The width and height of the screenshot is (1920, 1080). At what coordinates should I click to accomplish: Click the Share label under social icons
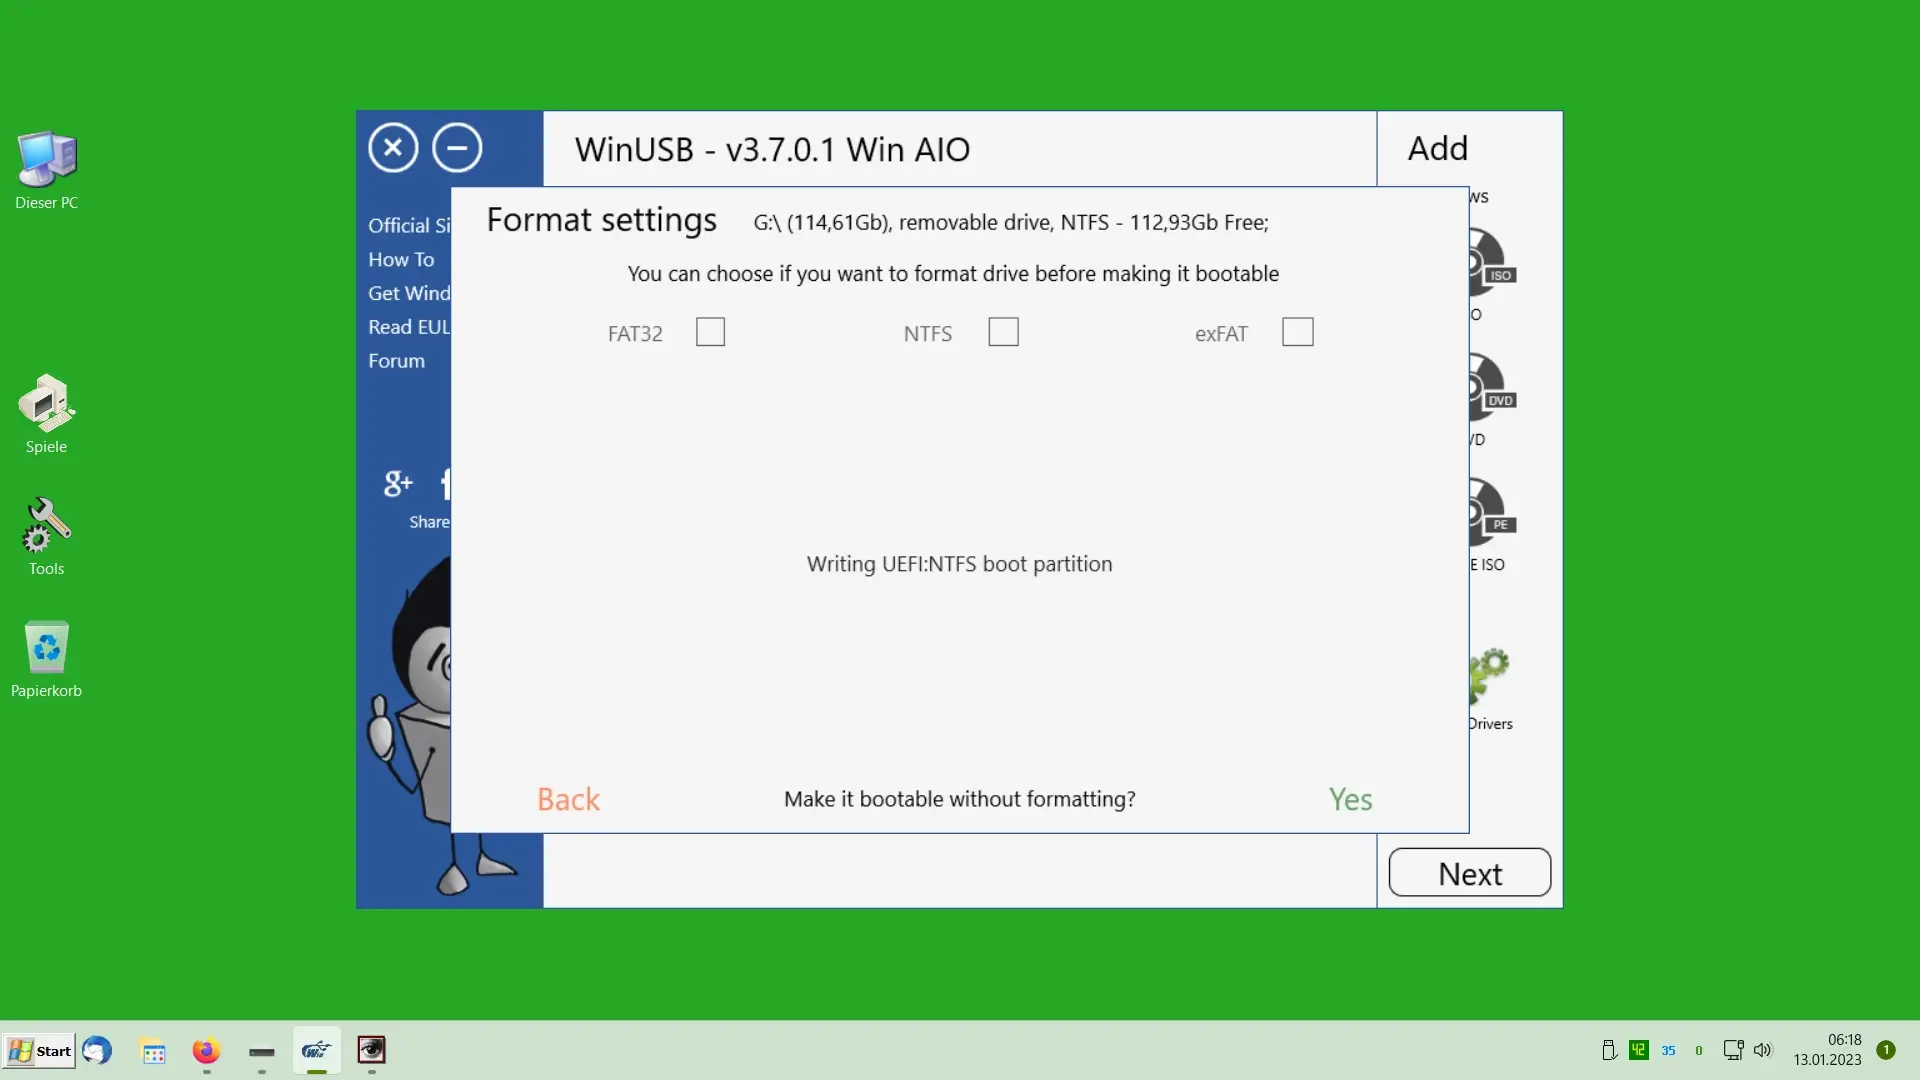(429, 522)
